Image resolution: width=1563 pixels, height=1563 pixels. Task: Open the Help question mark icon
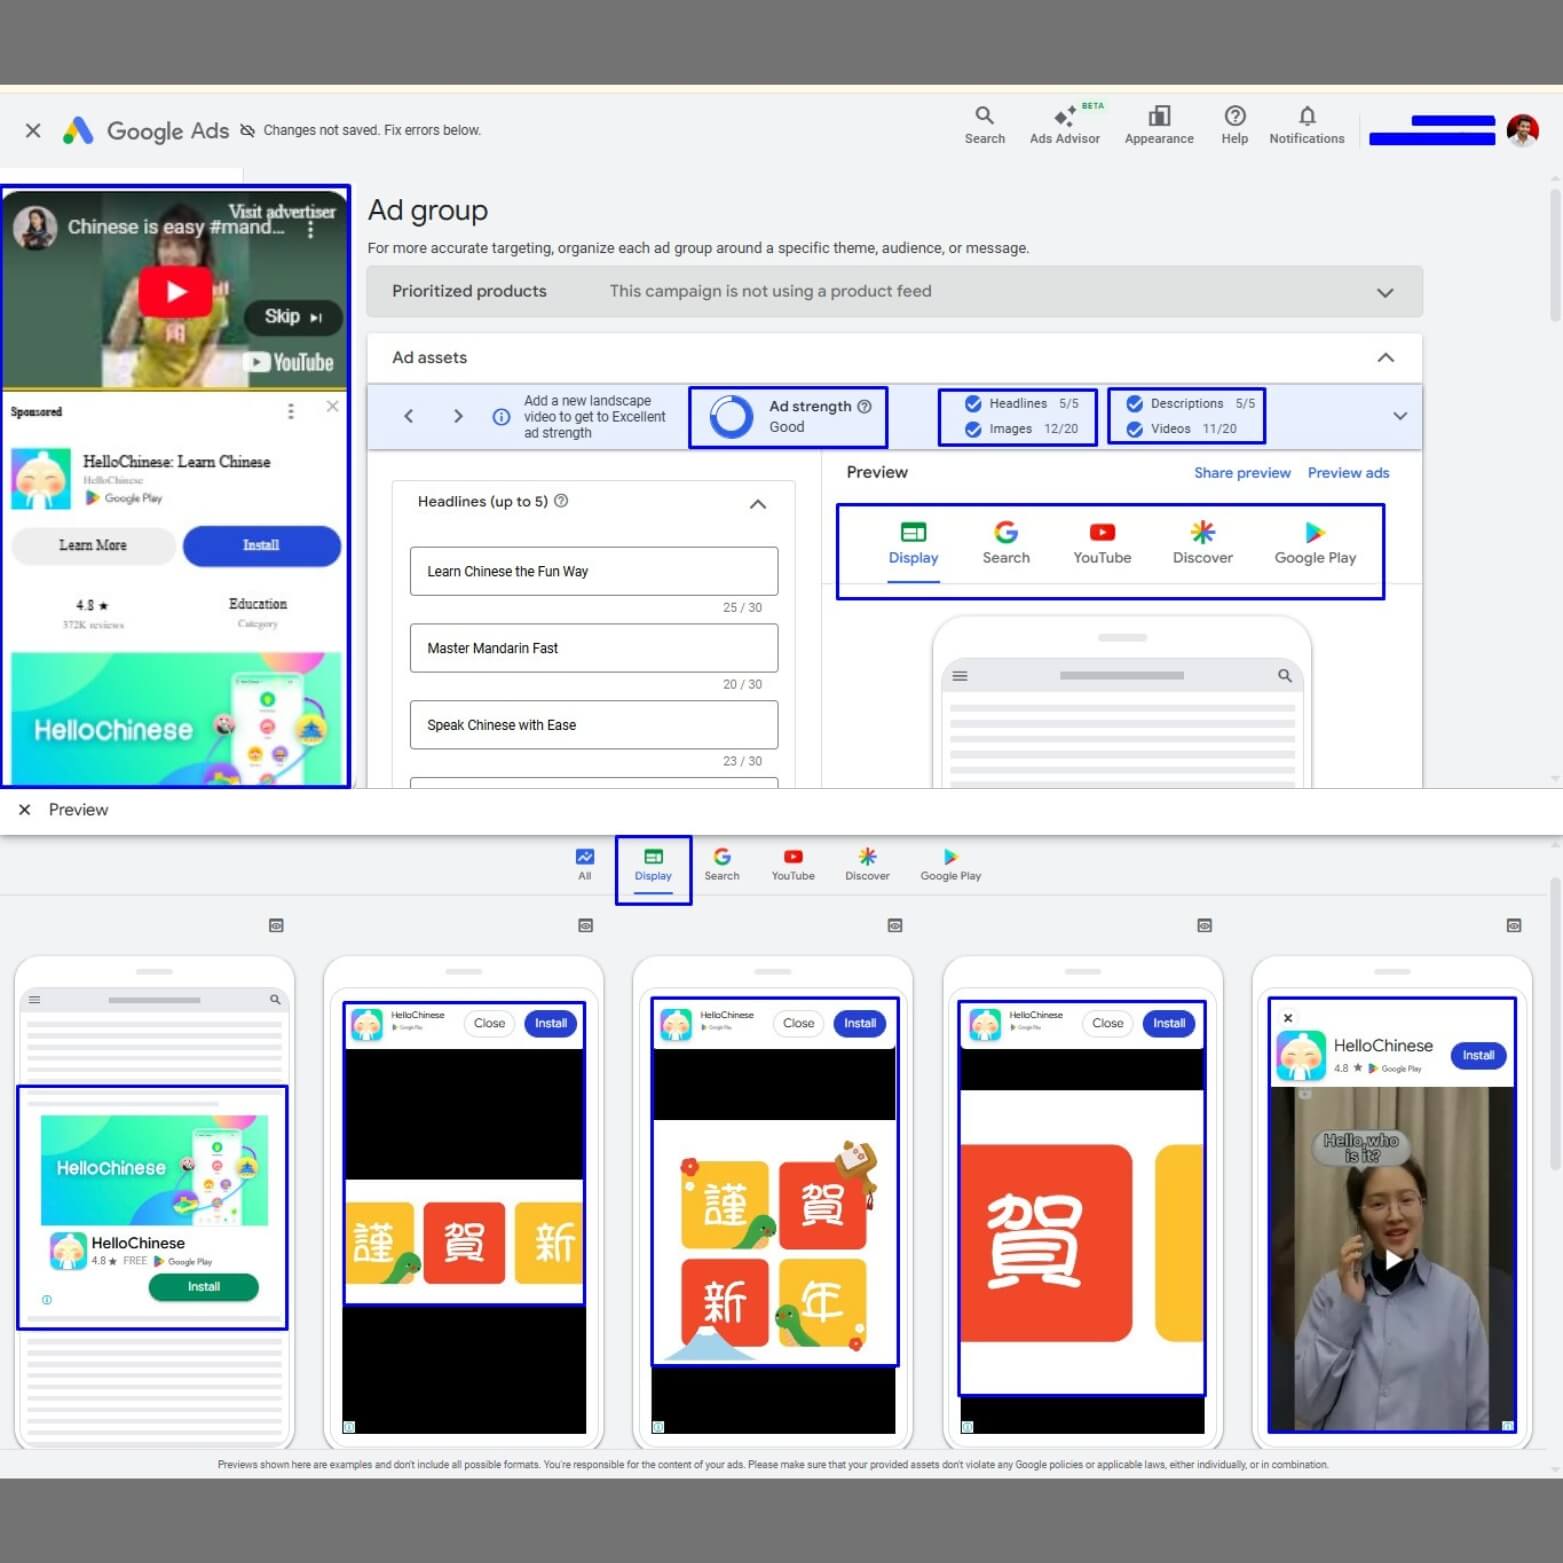1234,116
